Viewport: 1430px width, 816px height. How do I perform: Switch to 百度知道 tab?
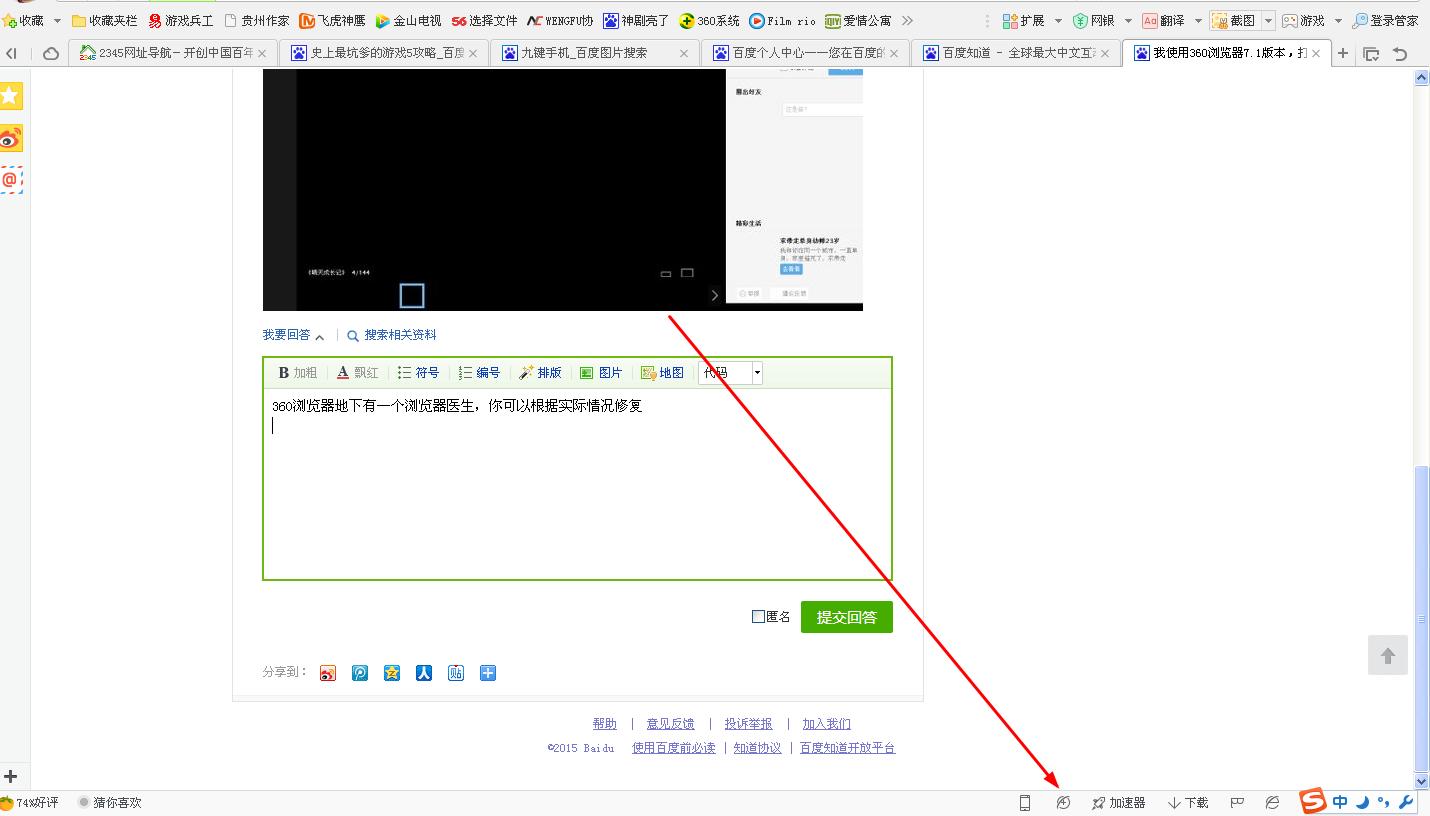1015,53
